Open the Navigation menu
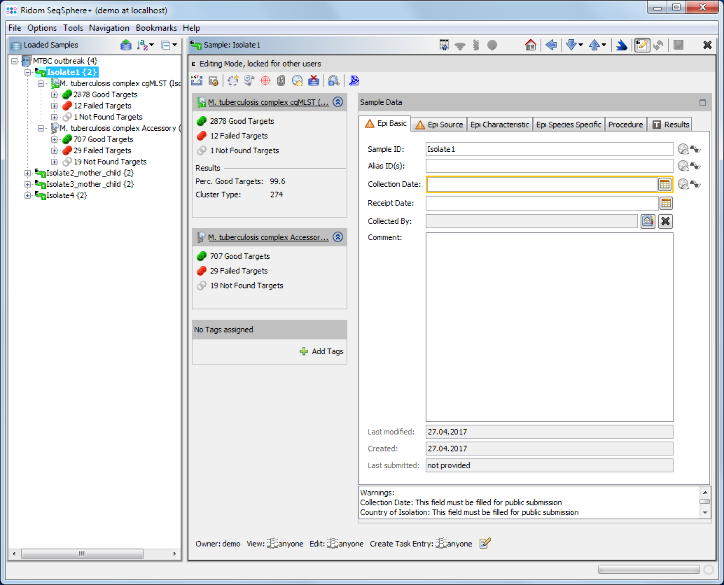Viewport: 724px width, 585px height. click(x=109, y=28)
